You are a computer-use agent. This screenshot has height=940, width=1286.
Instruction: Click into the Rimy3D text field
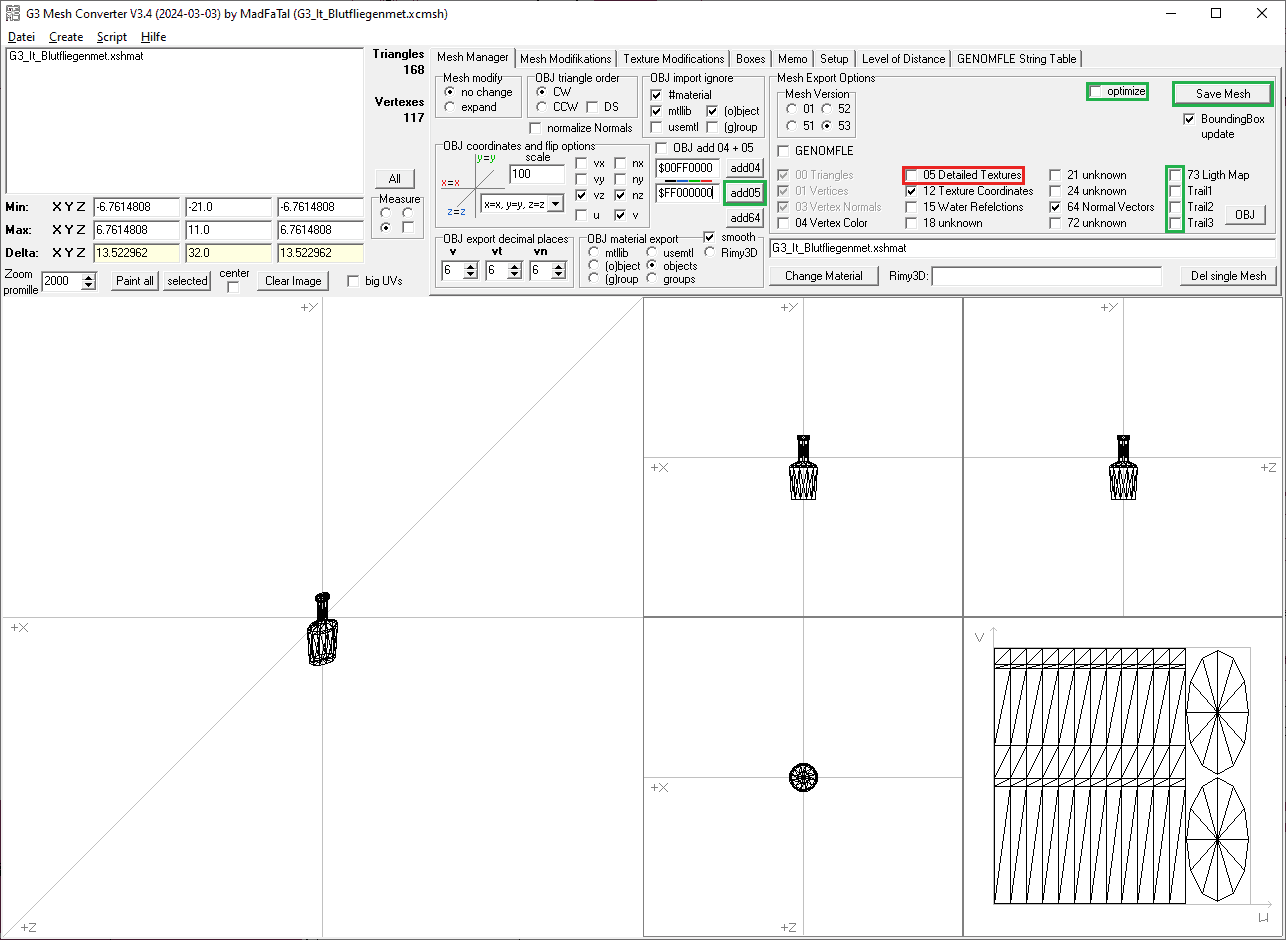(x=1046, y=276)
